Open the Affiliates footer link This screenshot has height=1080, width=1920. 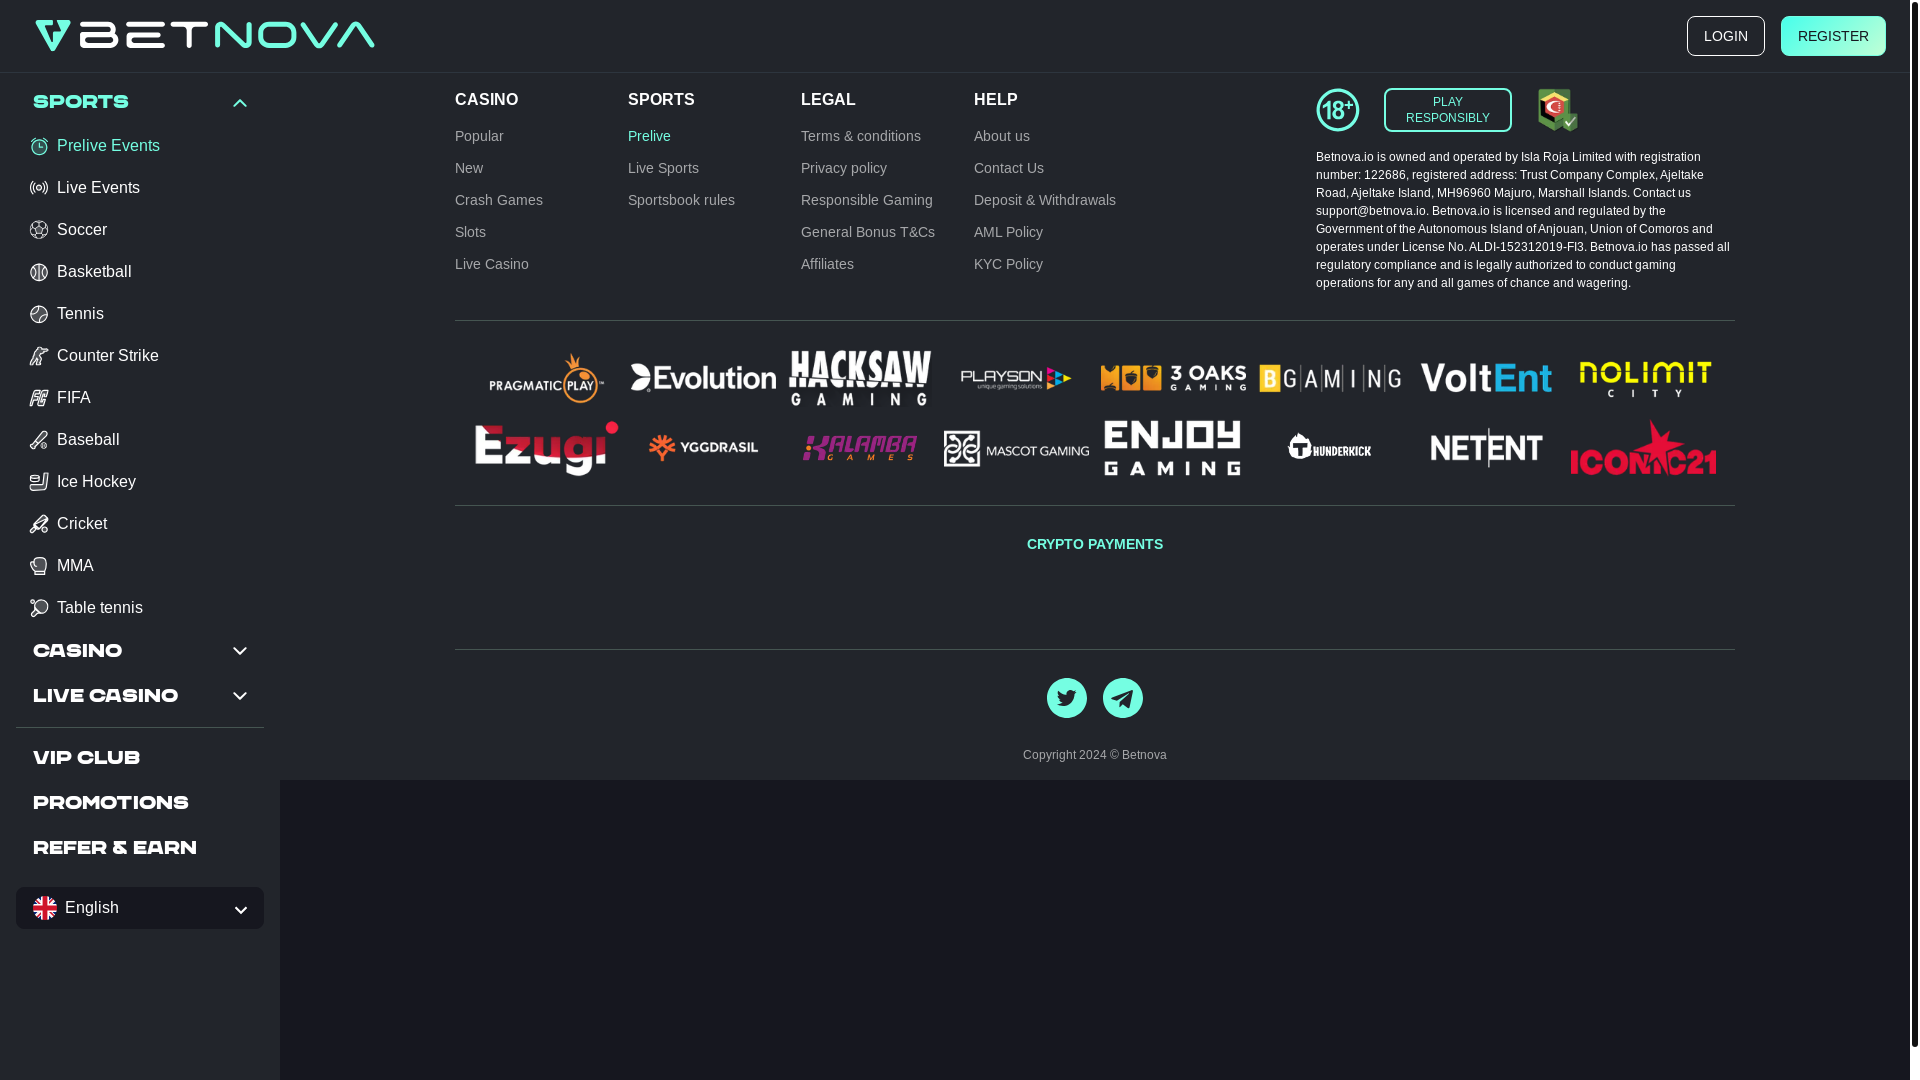tap(827, 264)
